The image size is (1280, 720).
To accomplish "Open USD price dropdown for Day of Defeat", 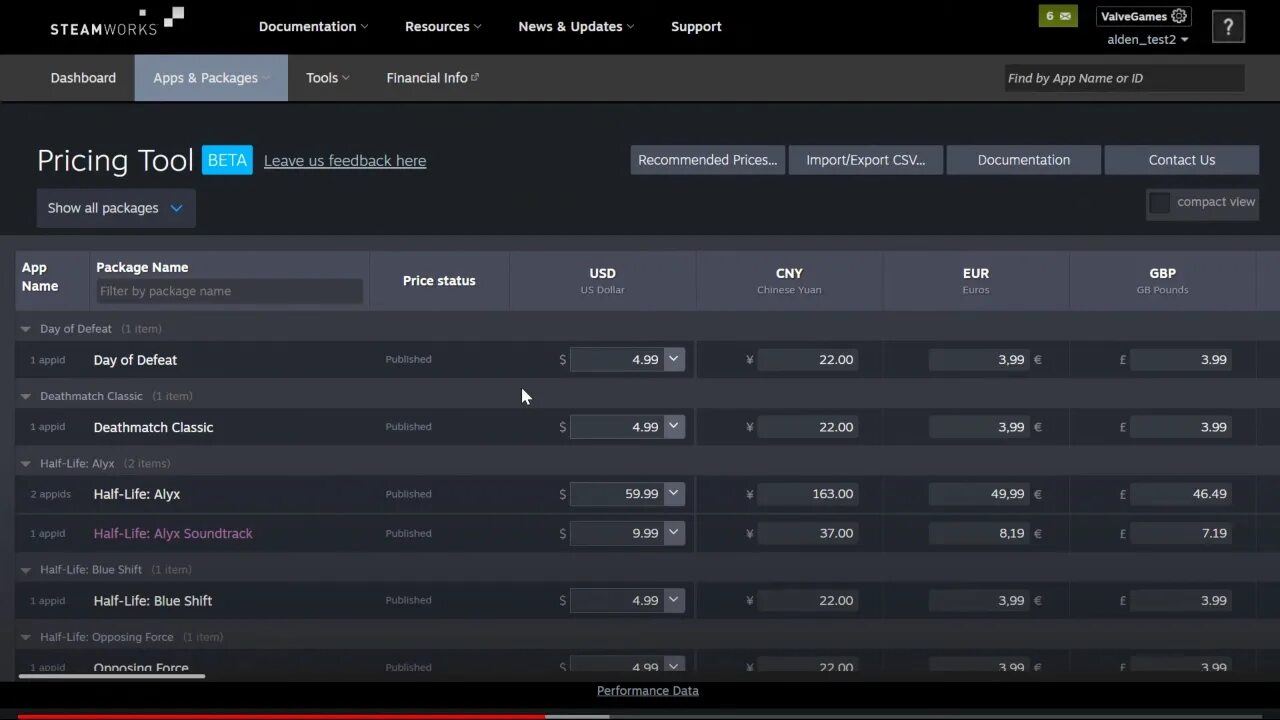I will tap(674, 359).
